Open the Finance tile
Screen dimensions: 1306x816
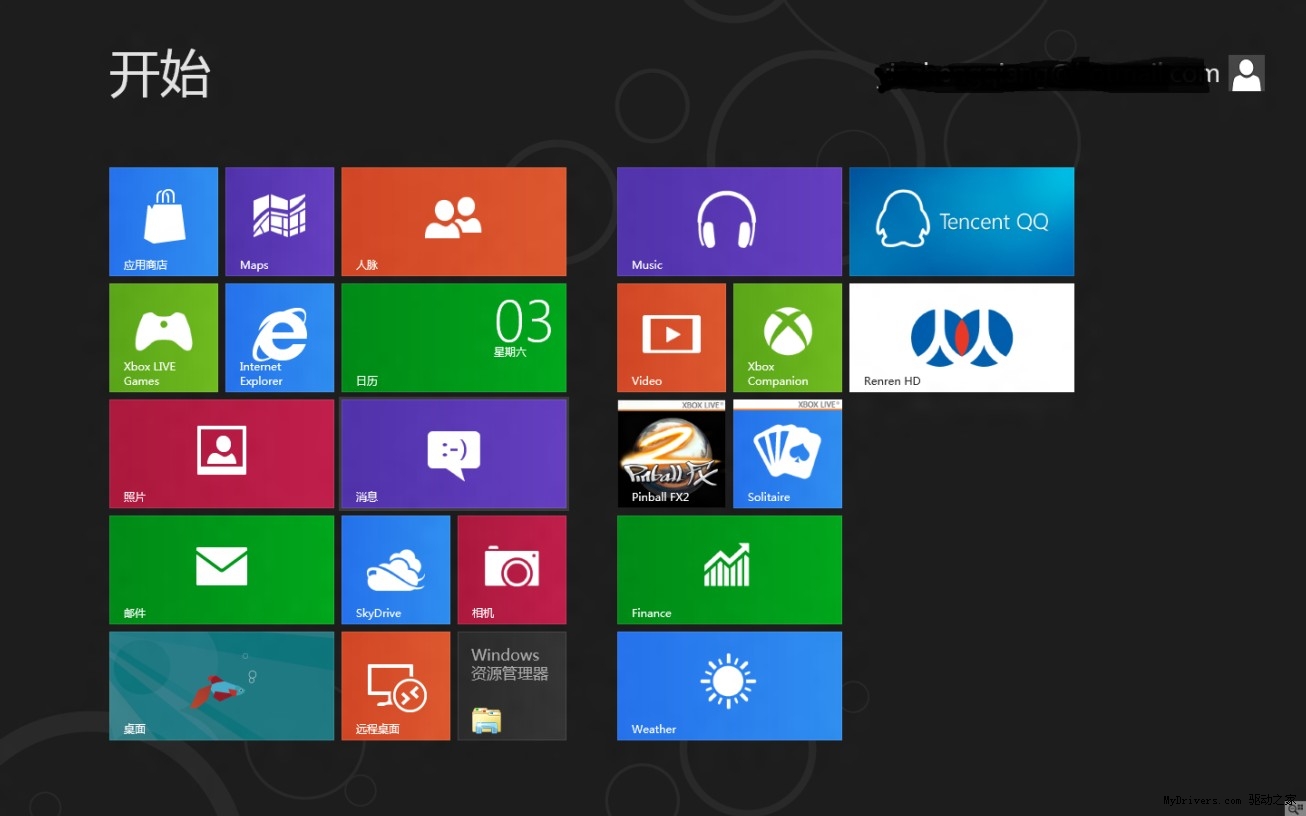[x=730, y=570]
